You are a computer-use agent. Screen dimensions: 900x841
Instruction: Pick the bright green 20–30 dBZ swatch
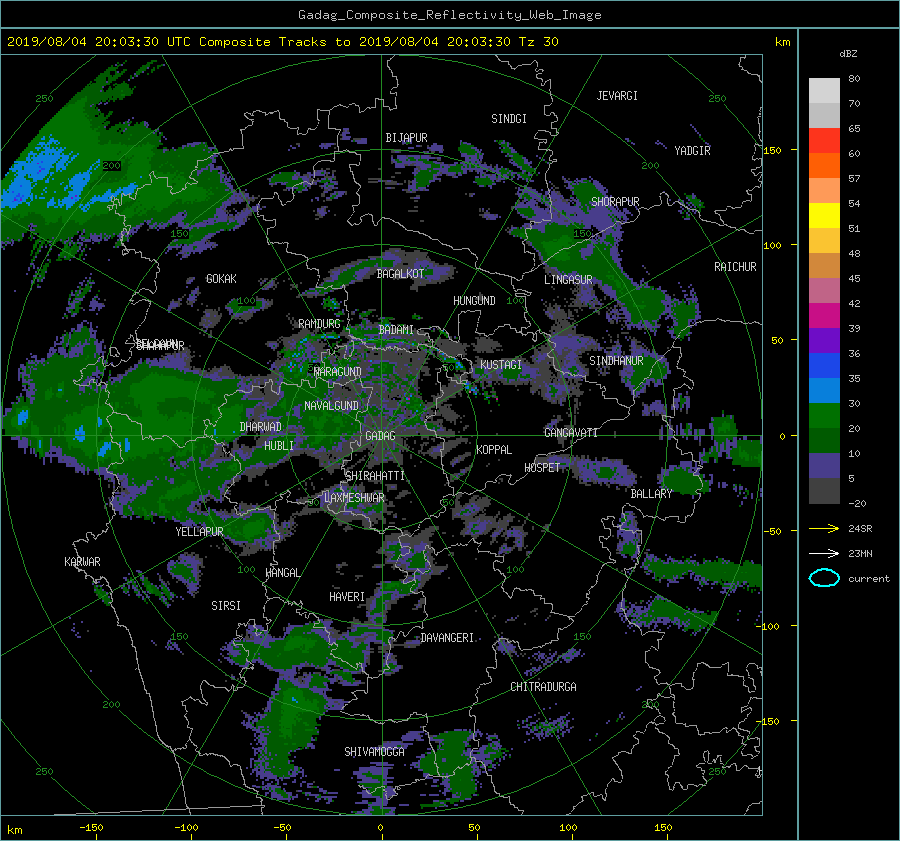824,416
